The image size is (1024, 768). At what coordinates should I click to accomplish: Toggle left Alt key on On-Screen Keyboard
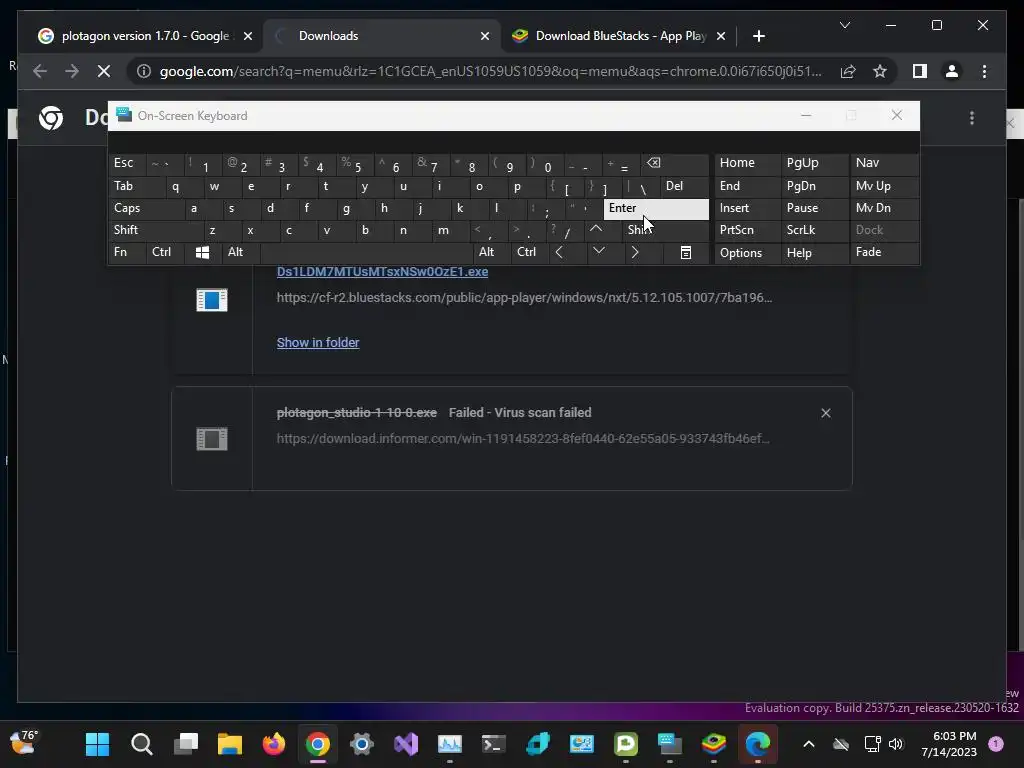pyautogui.click(x=241, y=252)
